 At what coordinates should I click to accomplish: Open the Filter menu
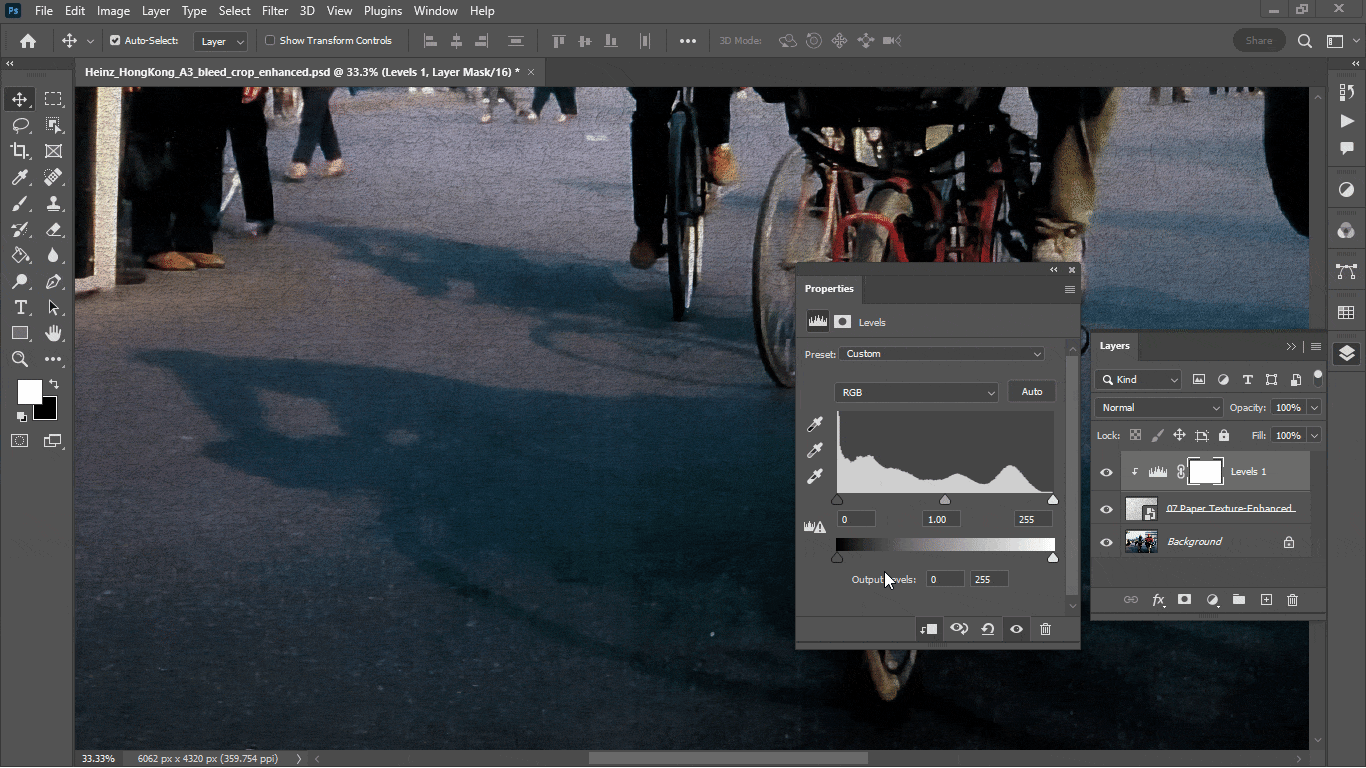[275, 11]
